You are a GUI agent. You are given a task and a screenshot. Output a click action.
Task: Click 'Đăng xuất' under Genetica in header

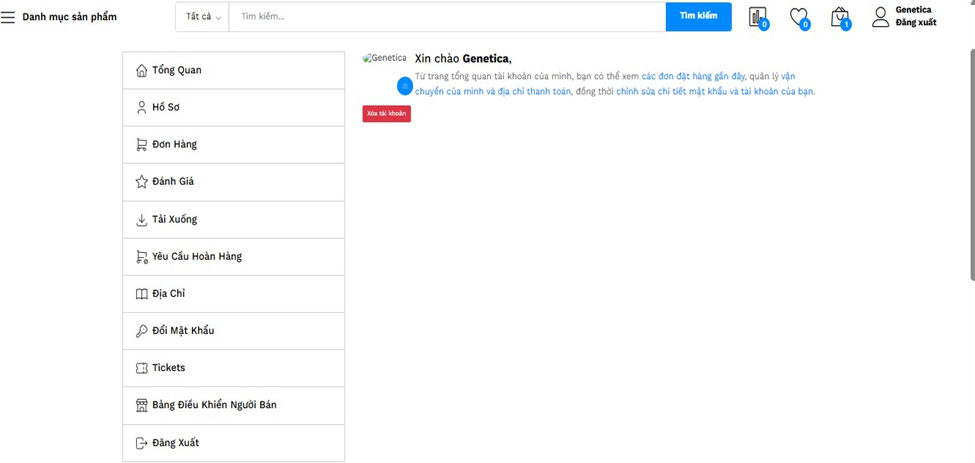point(915,23)
